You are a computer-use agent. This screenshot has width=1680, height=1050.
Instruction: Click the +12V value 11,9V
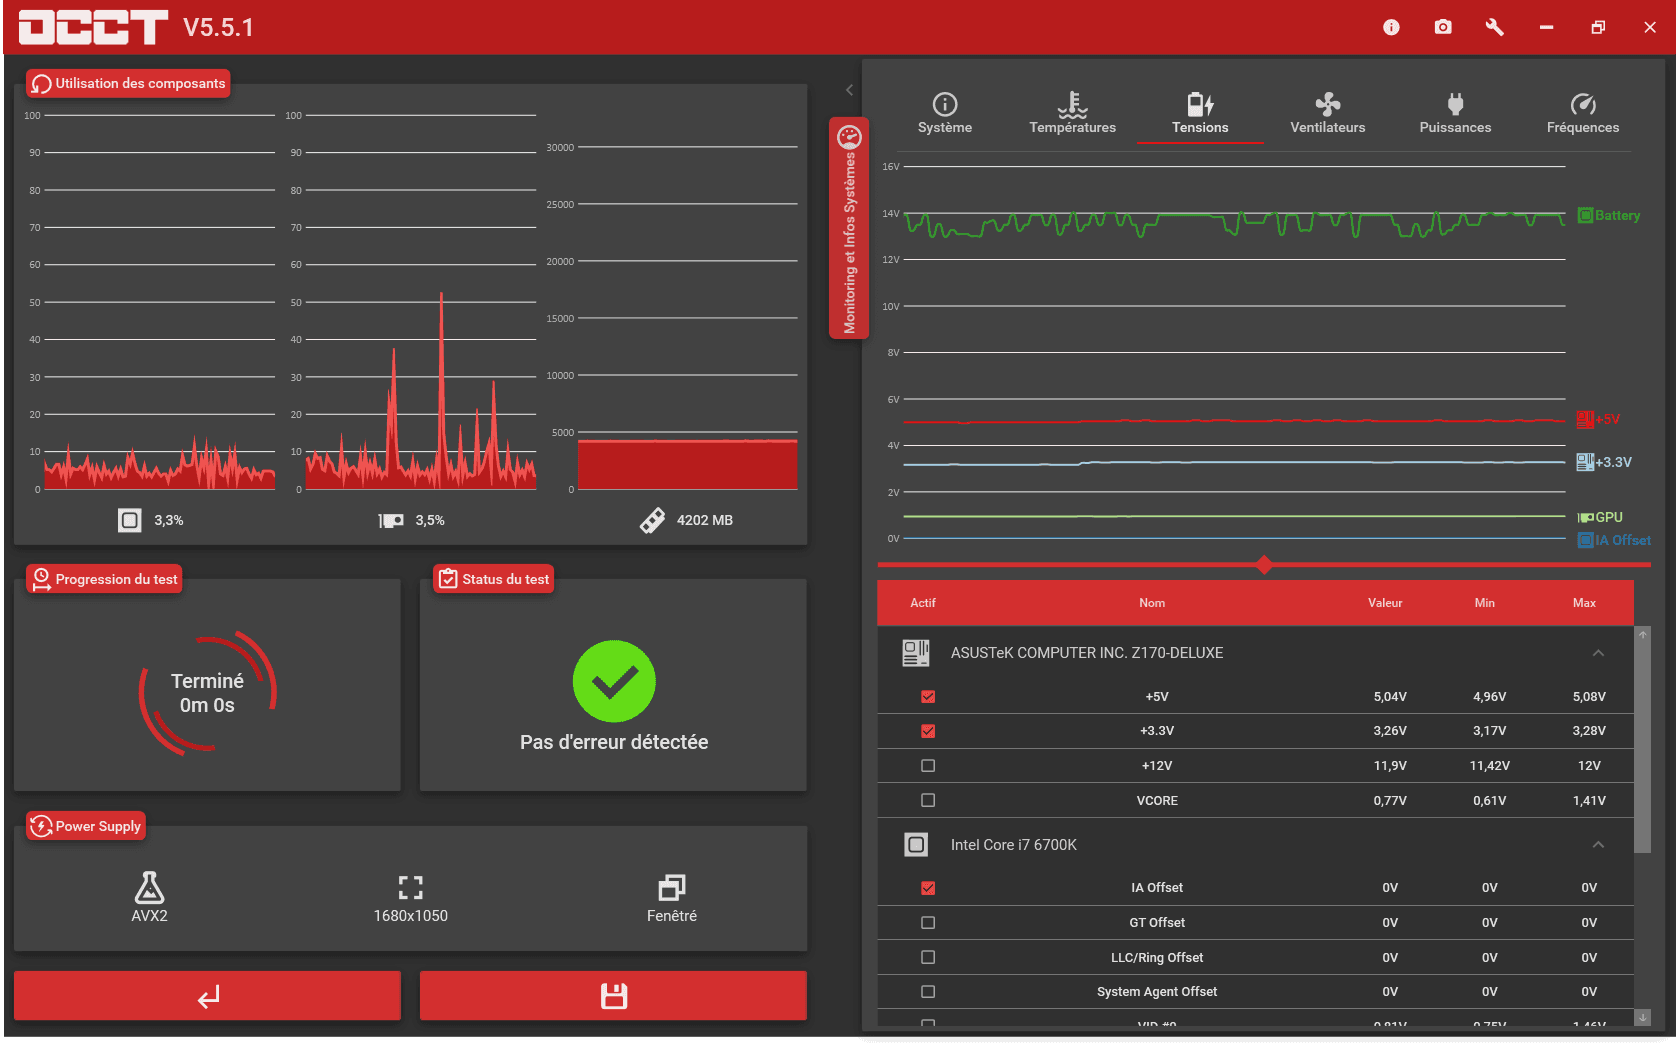[x=1390, y=766]
